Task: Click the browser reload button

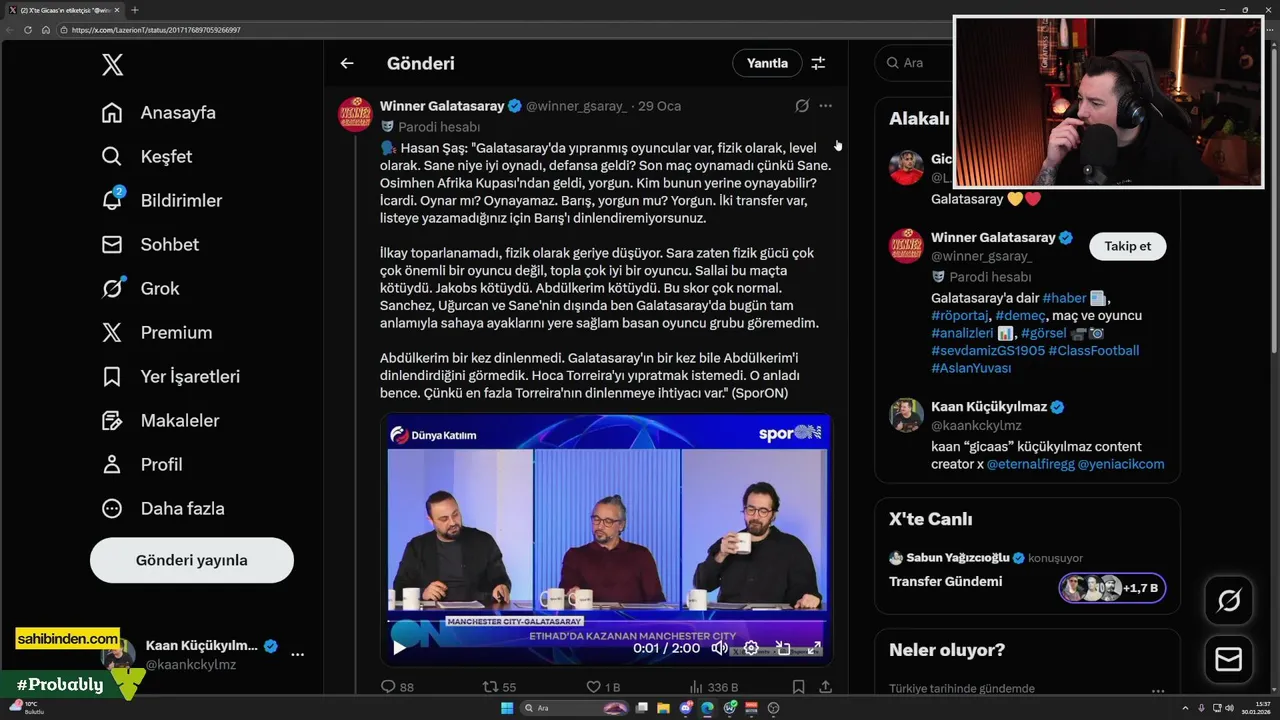Action: coord(27,30)
